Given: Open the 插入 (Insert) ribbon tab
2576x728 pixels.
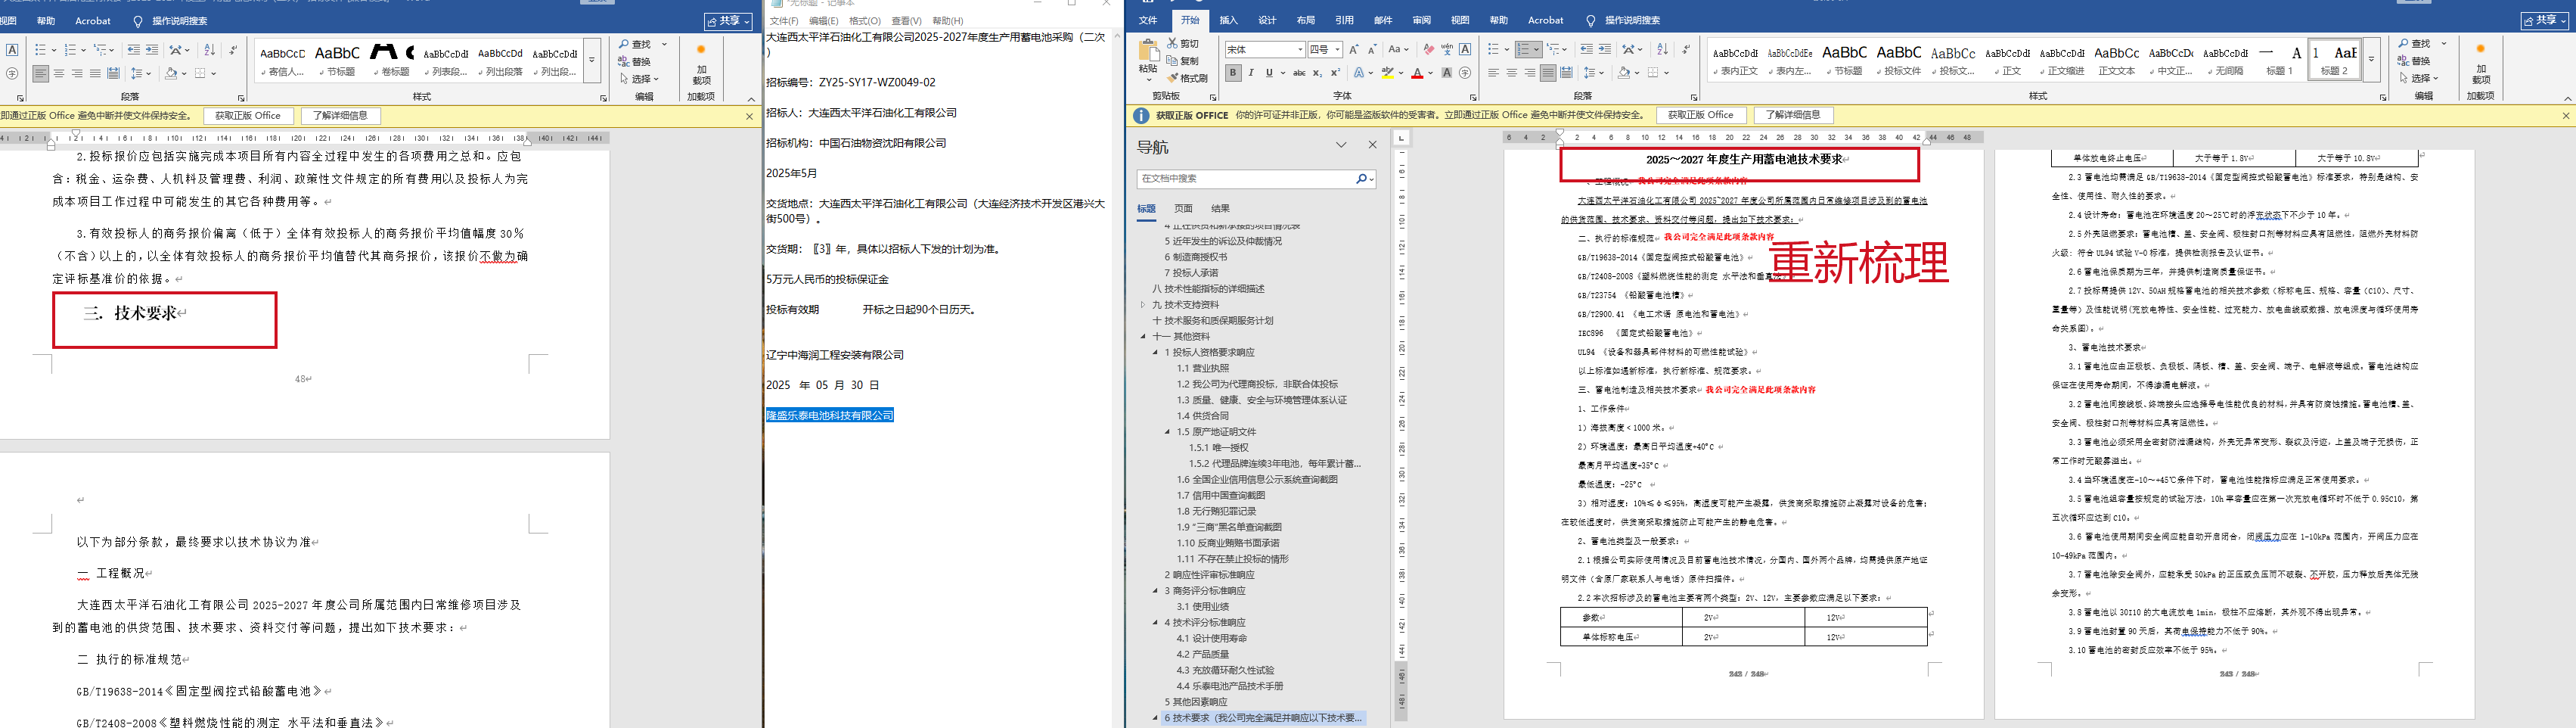Looking at the screenshot, I should [1228, 20].
